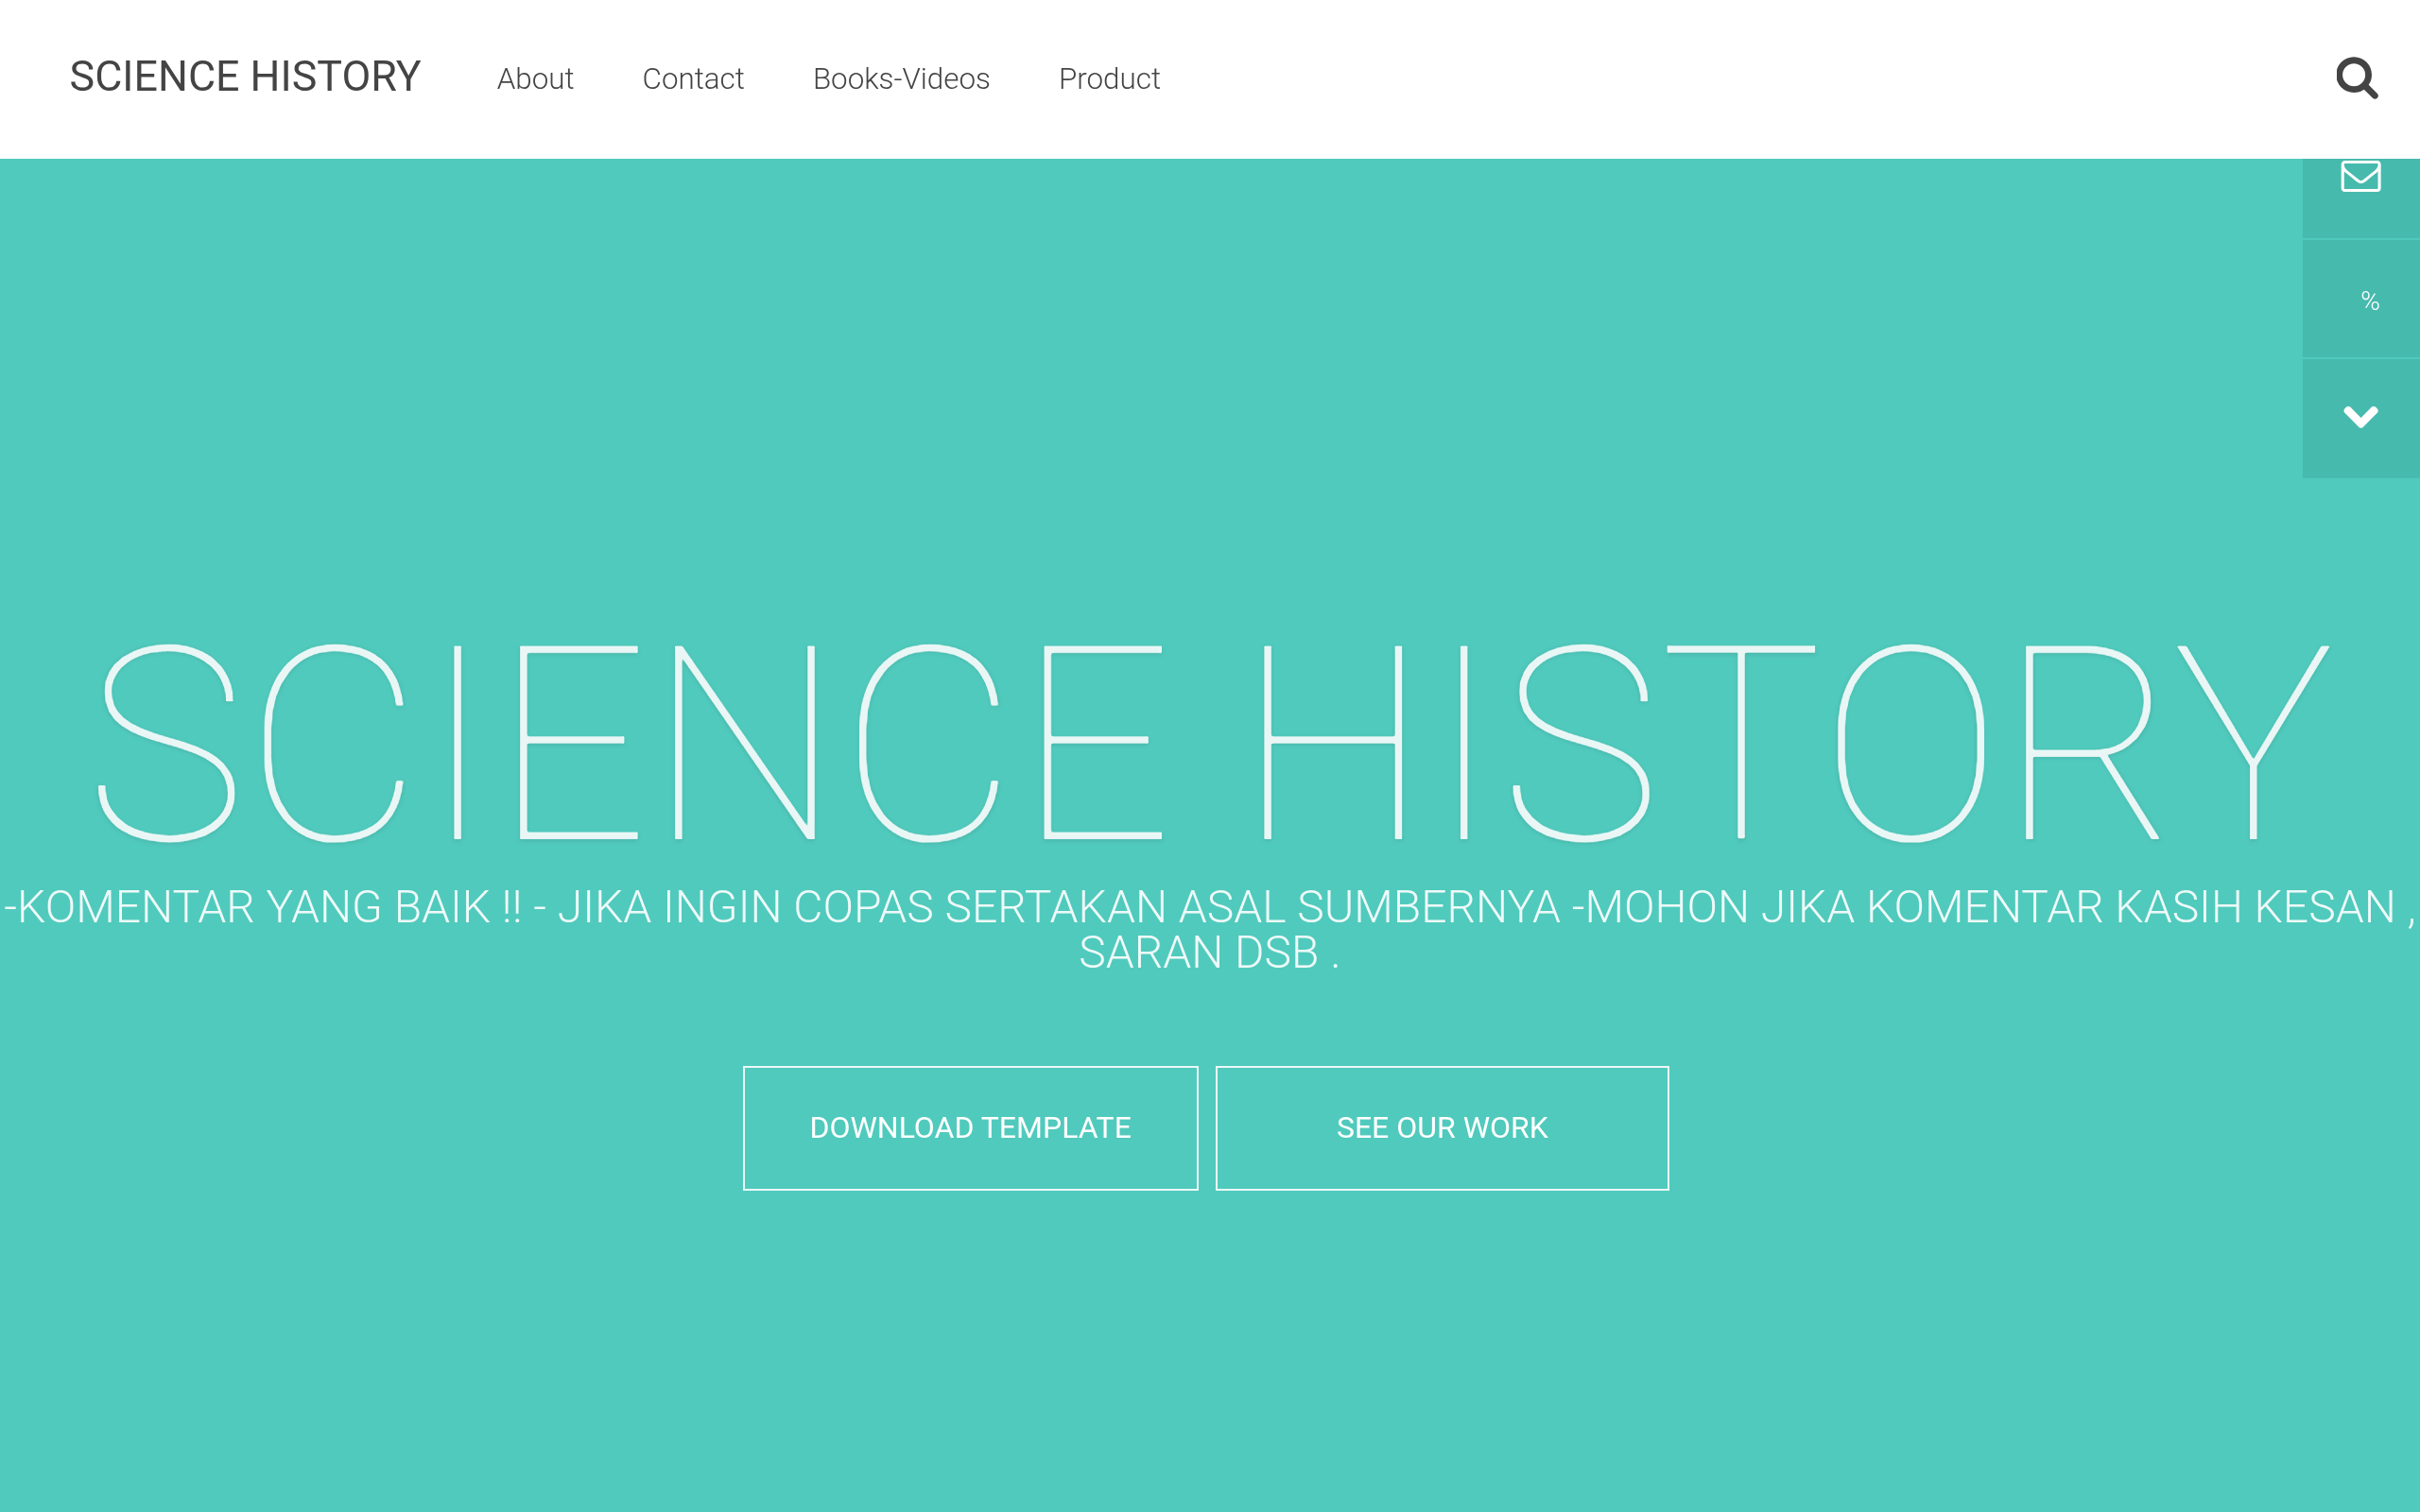Click the Download Template button

click(970, 1128)
